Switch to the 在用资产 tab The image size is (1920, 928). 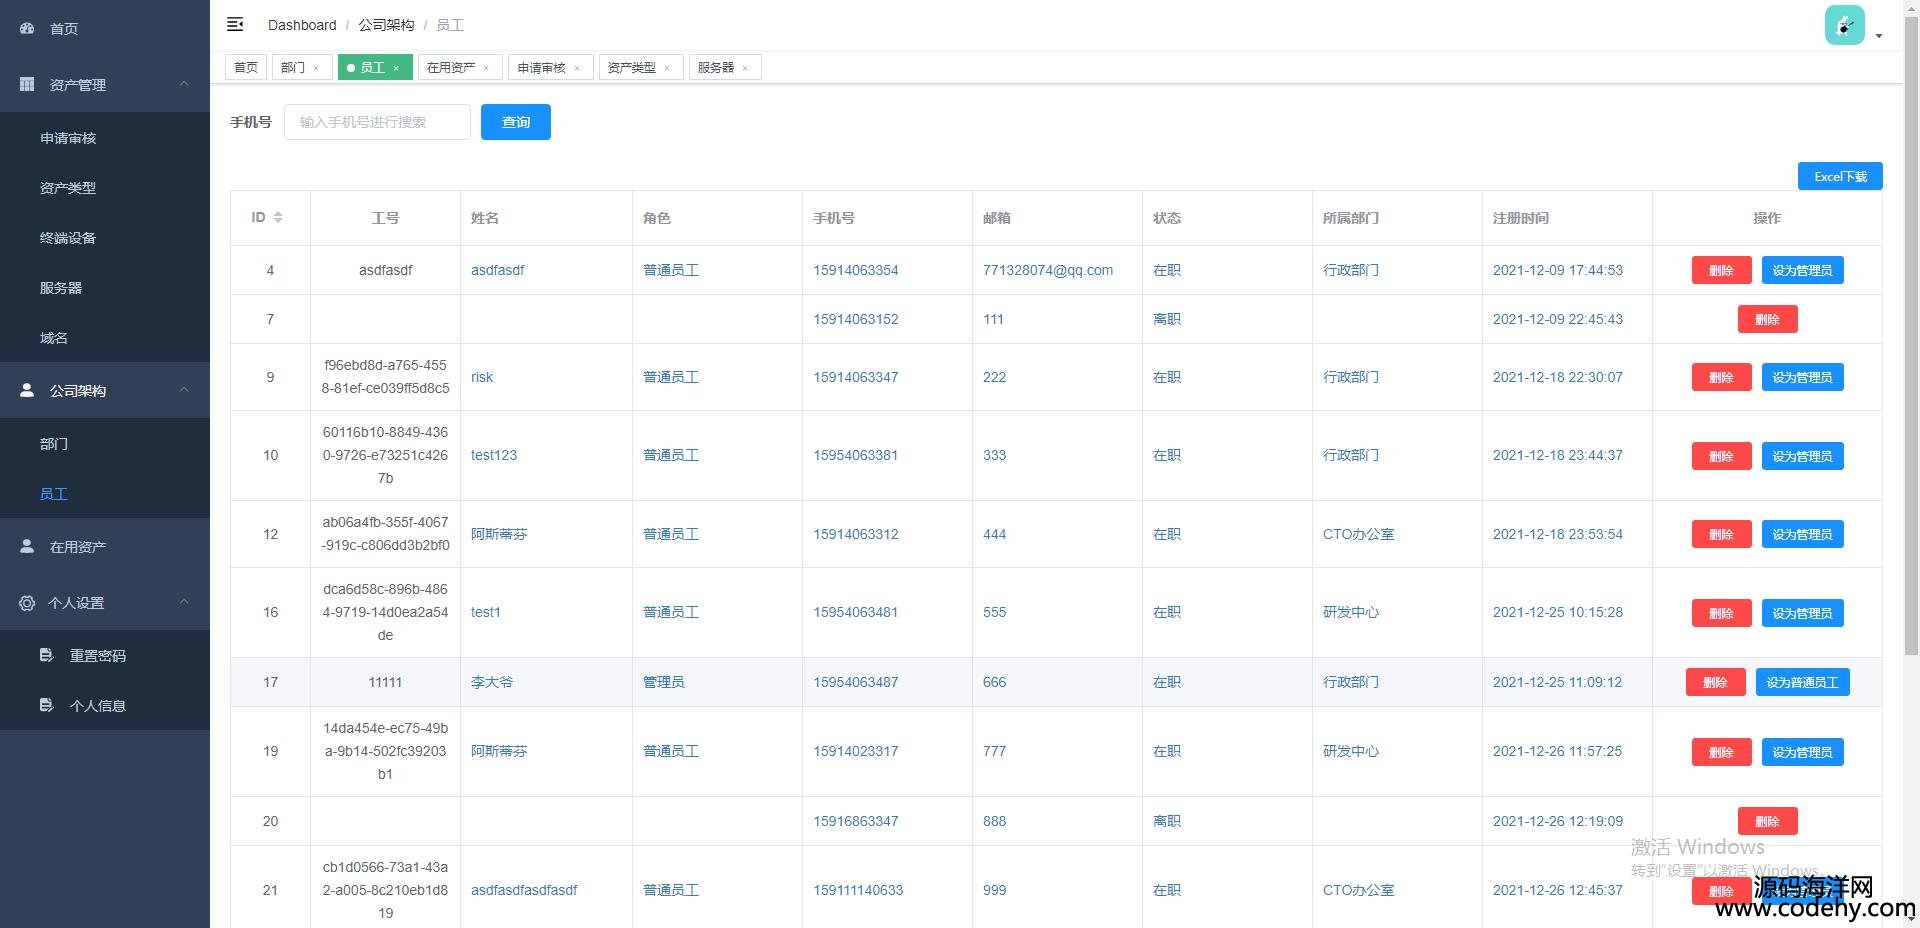[451, 68]
